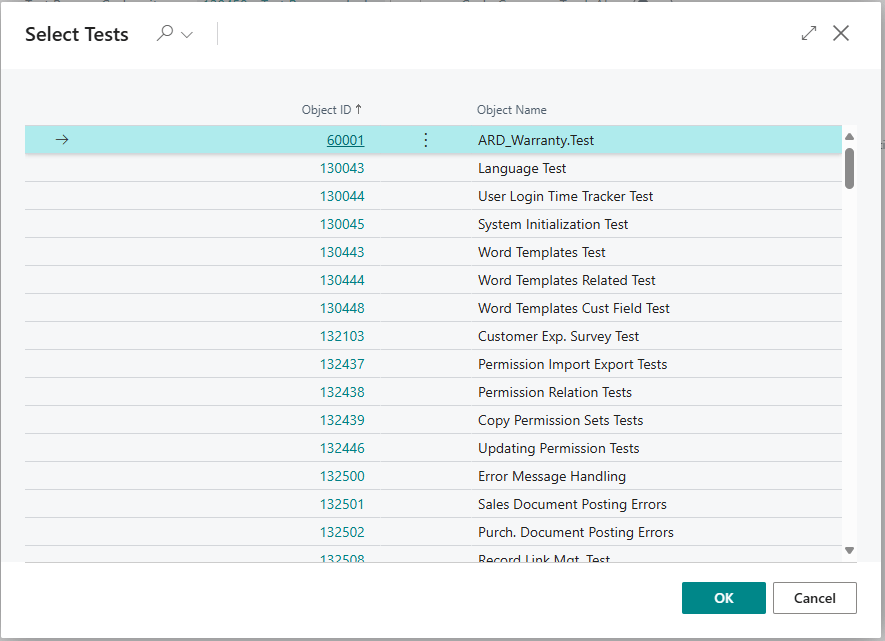Click Object ID 130044
Image resolution: width=885 pixels, height=641 pixels.
coord(342,197)
